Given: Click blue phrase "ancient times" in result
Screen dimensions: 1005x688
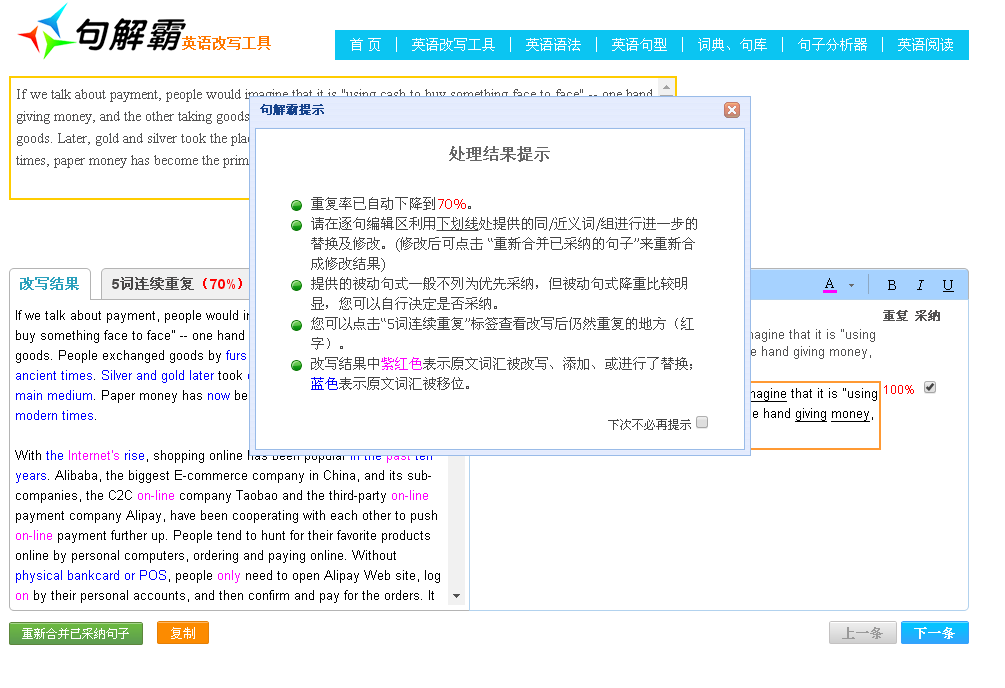Looking at the screenshot, I should [x=54, y=376].
